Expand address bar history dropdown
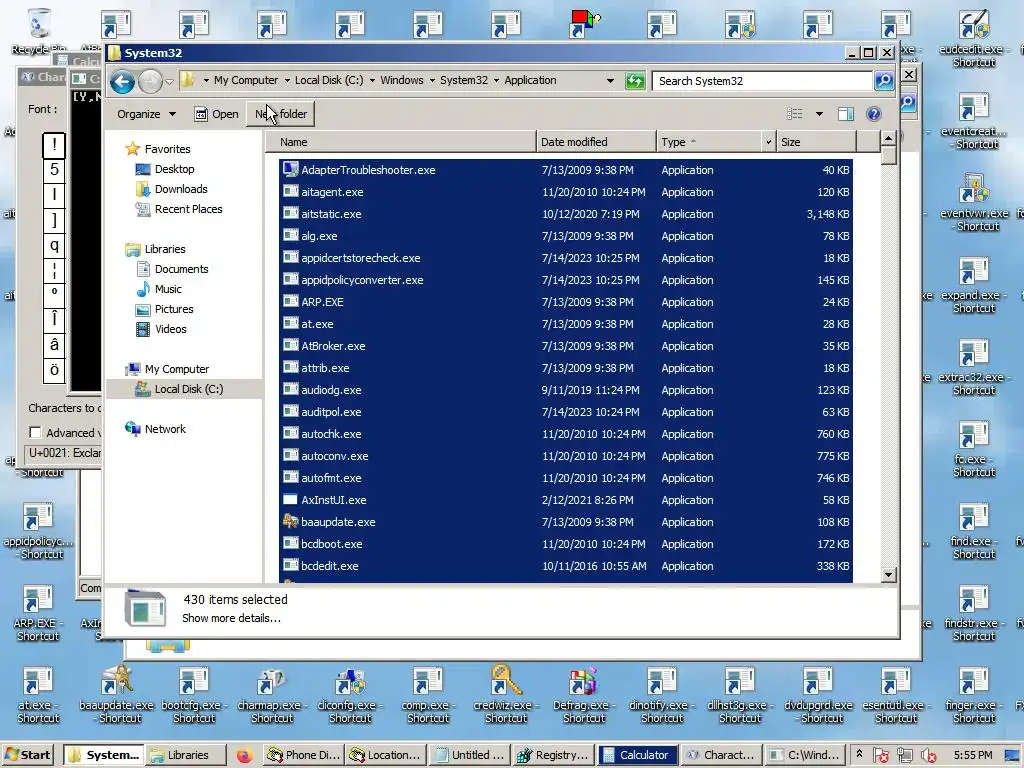The image size is (1024, 768). pos(610,81)
